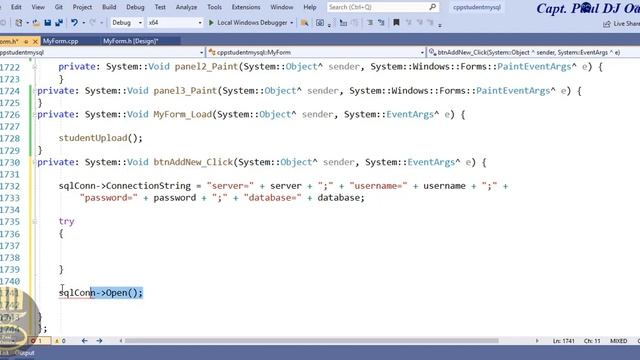Viewport: 640px width, 360px height.
Task: Open the Test menu
Action: [160, 7]
